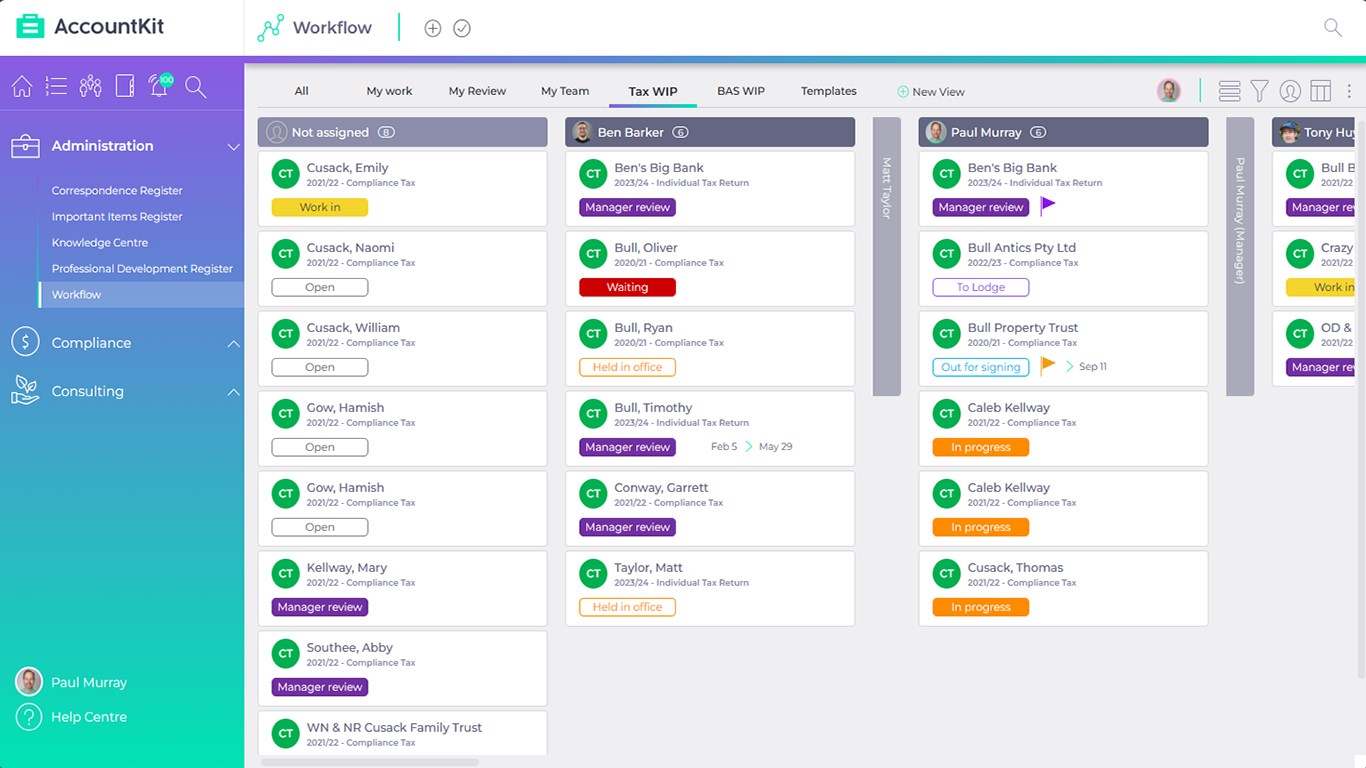Open the Open status on Cusack, Naomi
The image size is (1366, 768).
(320, 287)
